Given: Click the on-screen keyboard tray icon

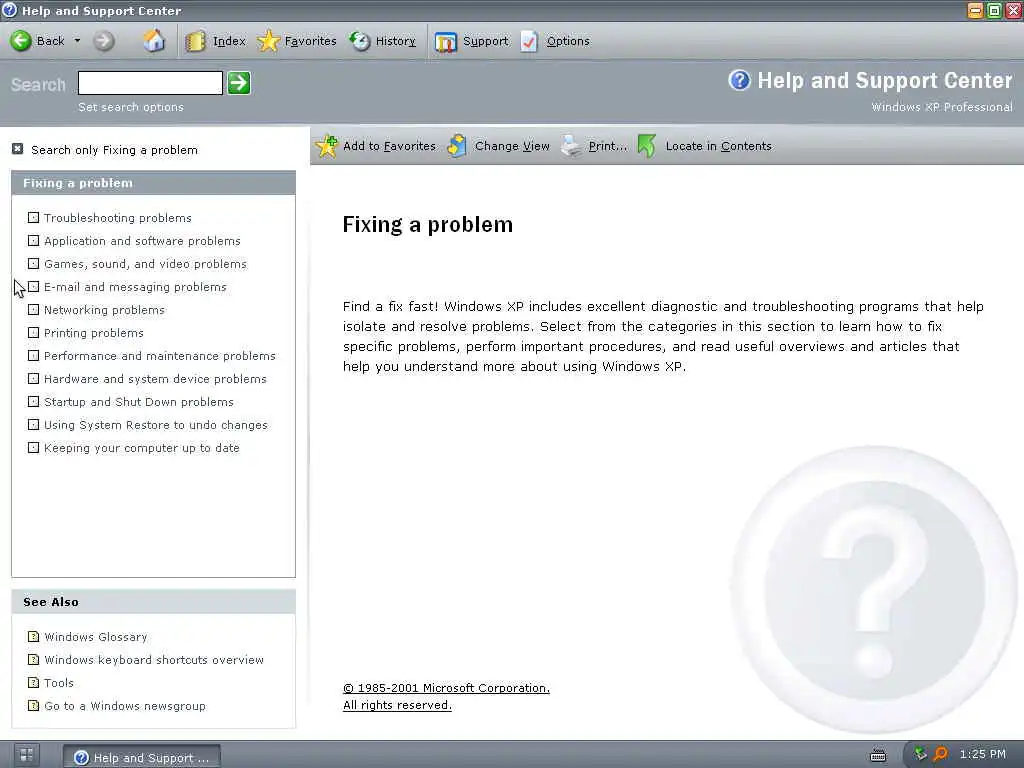Looking at the screenshot, I should [878, 755].
